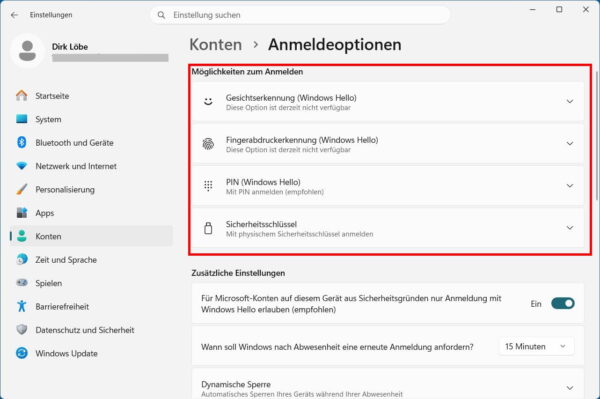Click 'Mit PIN anmelden (empfohlen)' text
Screen dimensions: 600x399
pos(275,192)
